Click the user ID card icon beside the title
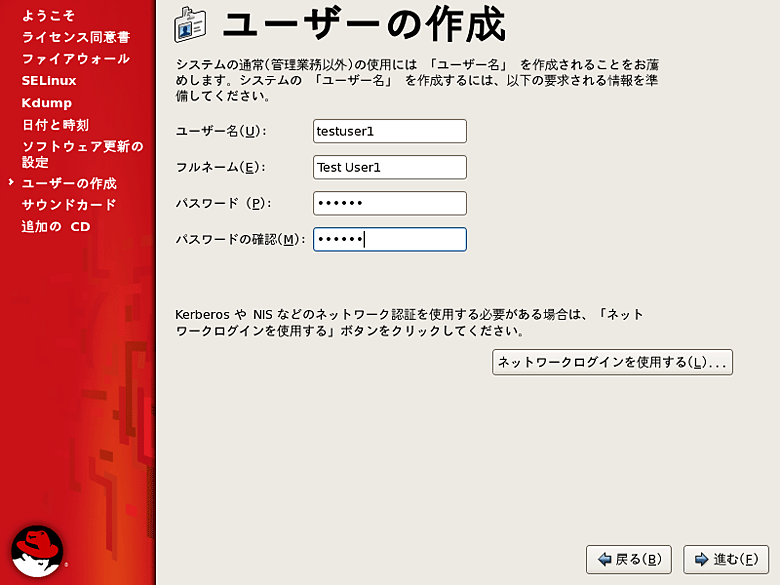 (x=190, y=24)
